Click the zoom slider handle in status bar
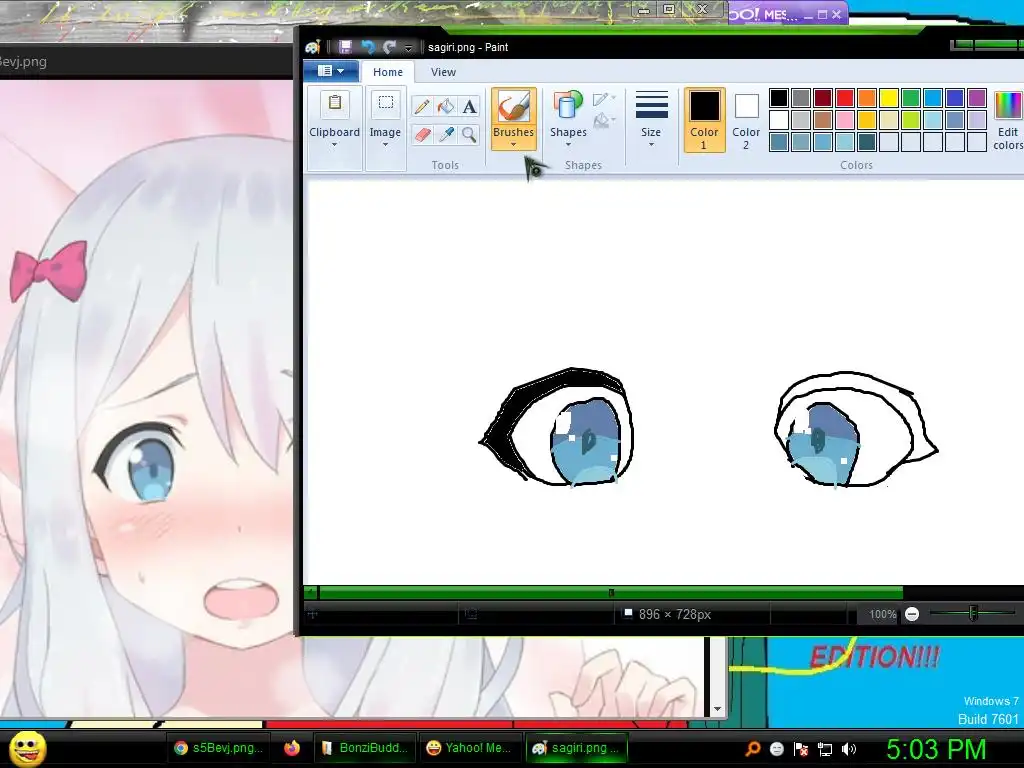1024x768 pixels. (973, 614)
